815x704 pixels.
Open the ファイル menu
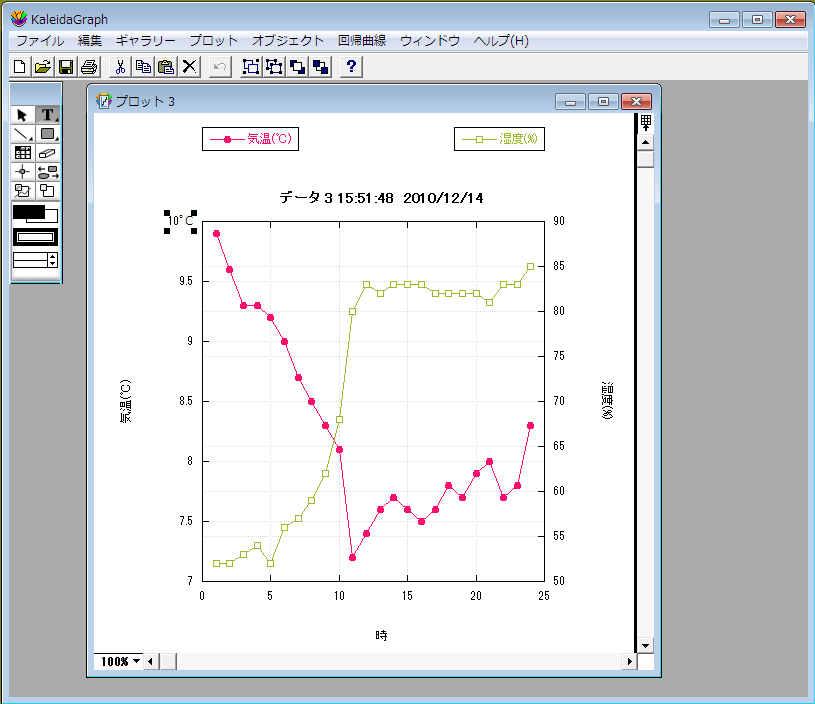(x=40, y=41)
